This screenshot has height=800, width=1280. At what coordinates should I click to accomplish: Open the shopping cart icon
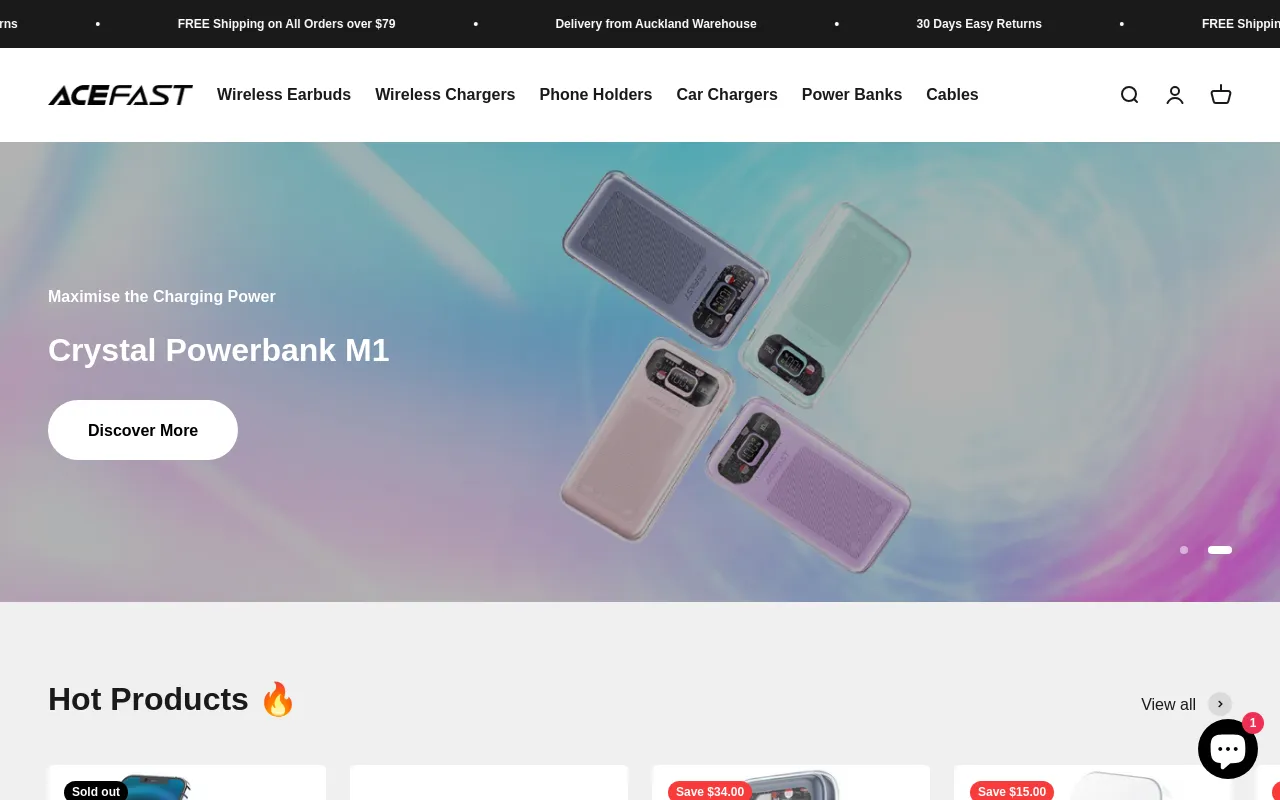pos(1221,95)
